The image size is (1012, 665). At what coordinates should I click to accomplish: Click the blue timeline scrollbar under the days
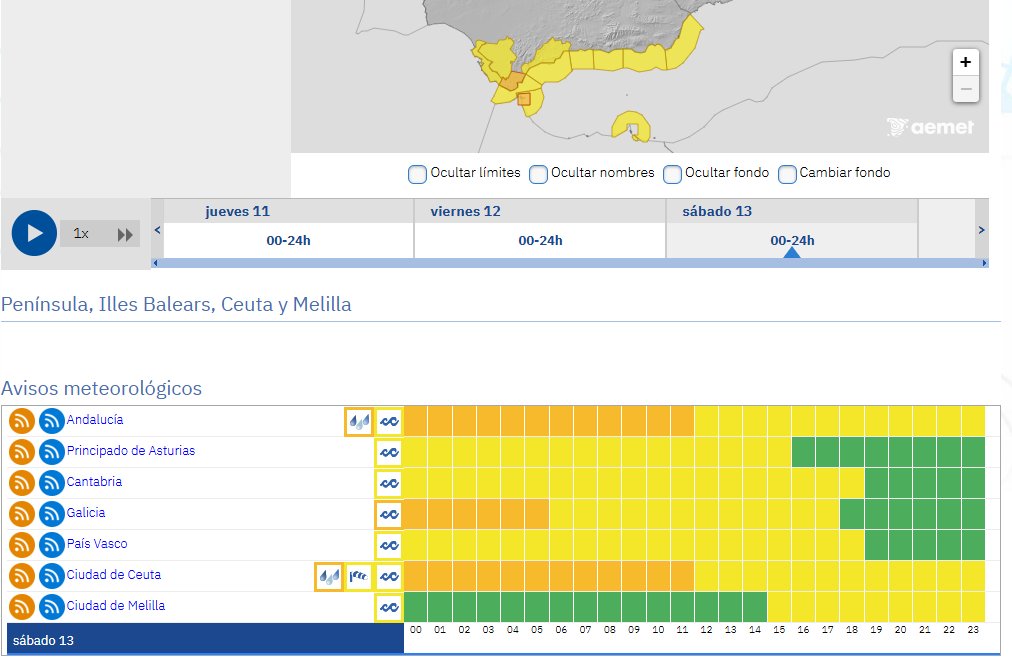[x=570, y=263]
